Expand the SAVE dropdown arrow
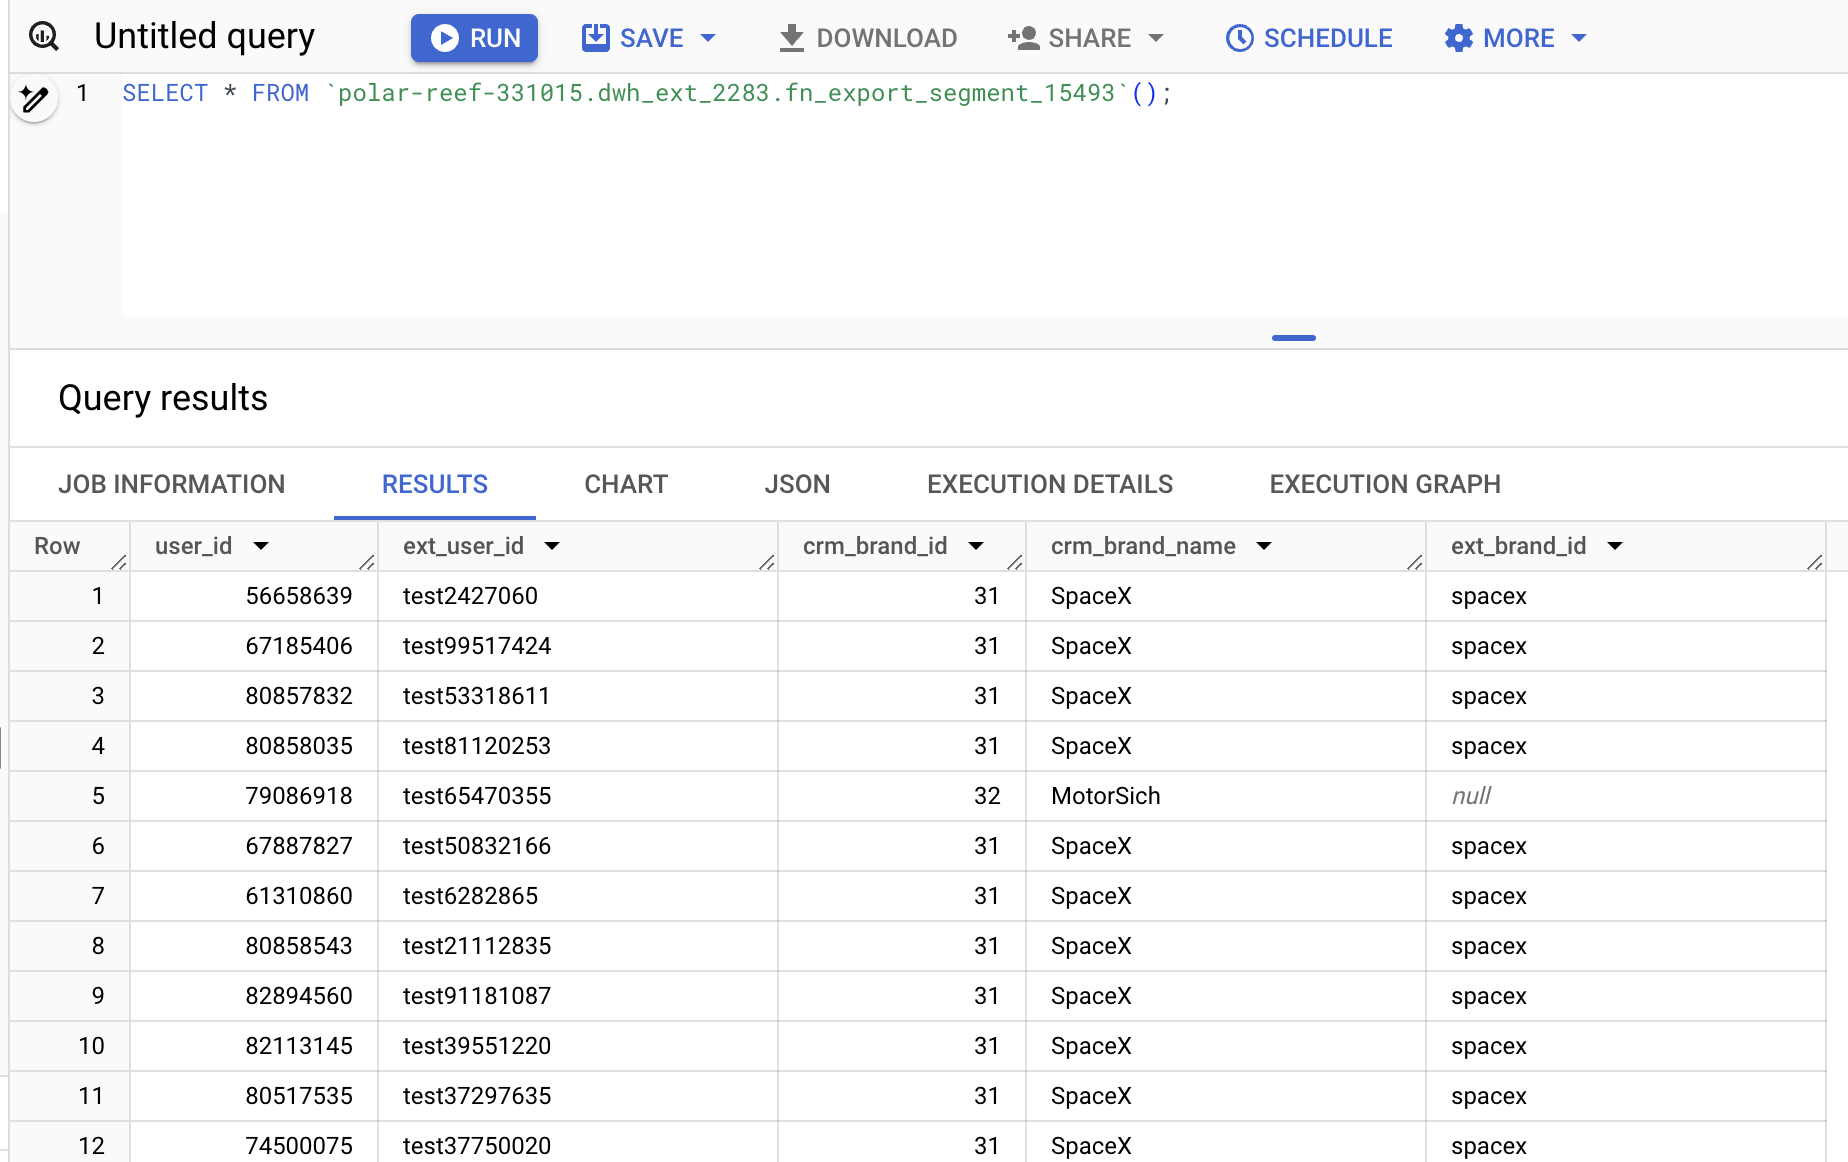 tap(708, 38)
